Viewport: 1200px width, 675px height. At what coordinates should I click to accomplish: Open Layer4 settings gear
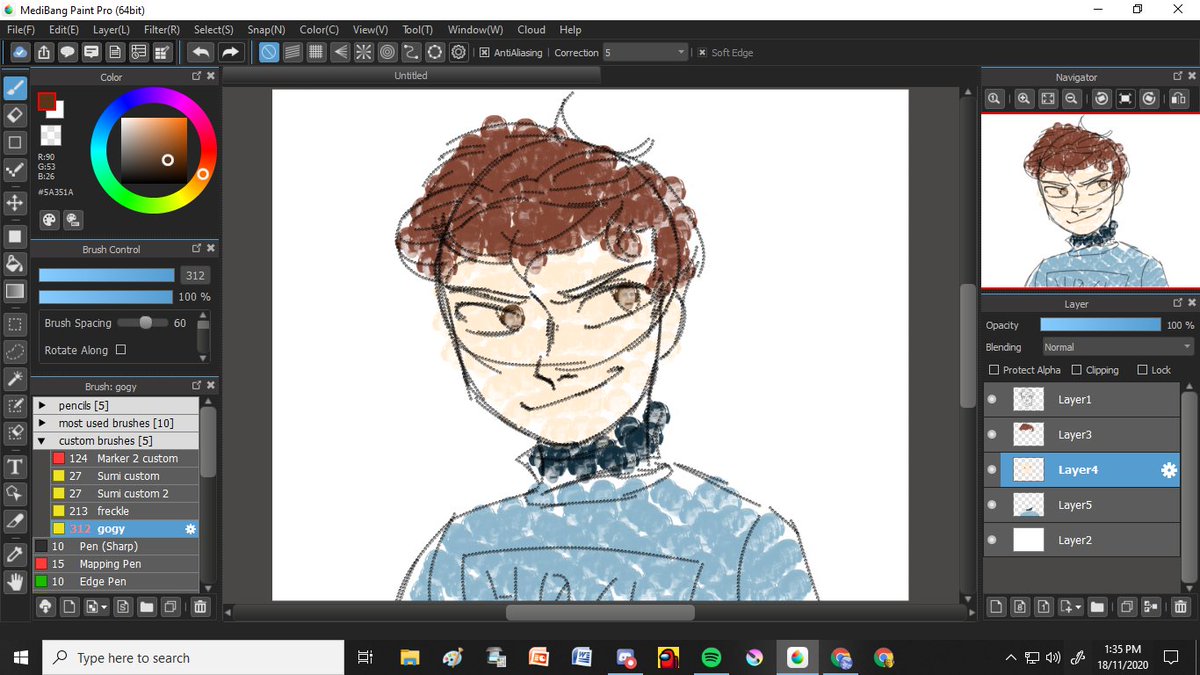(x=1168, y=470)
